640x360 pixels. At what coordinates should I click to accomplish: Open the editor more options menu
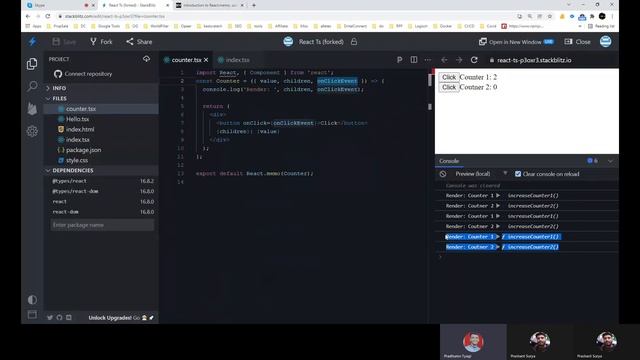(427, 60)
